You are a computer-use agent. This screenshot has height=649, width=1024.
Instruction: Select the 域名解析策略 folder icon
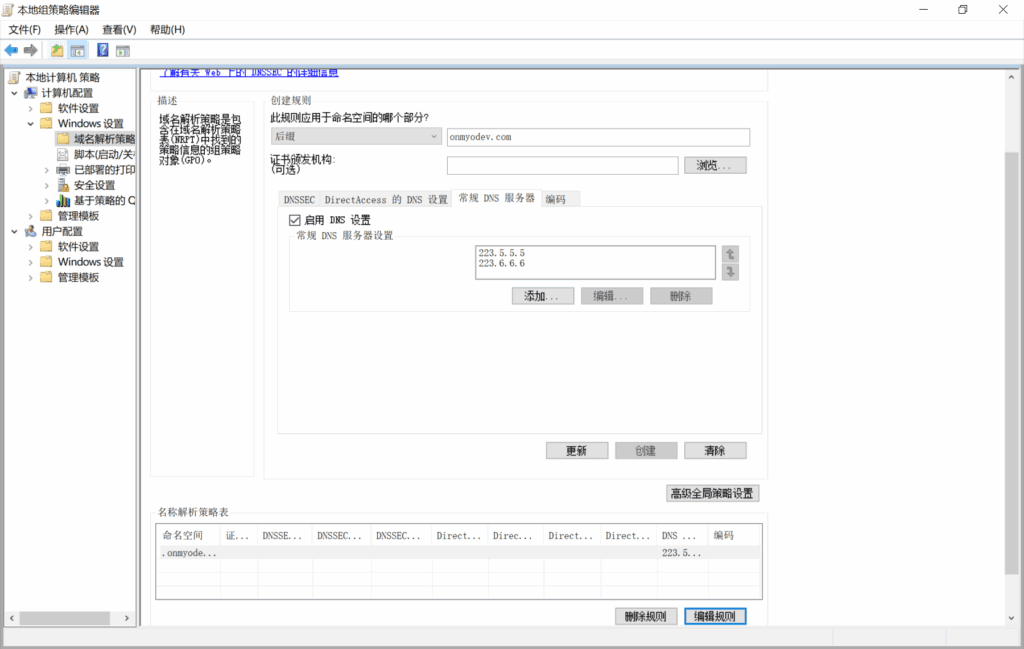(x=63, y=137)
